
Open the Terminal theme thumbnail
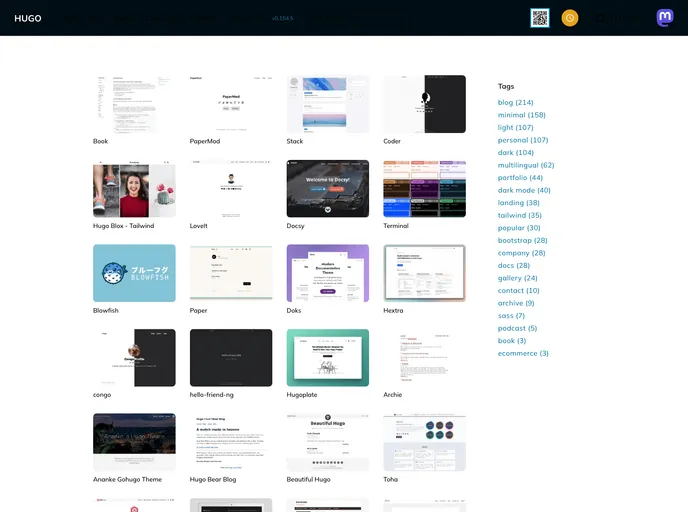pos(424,189)
